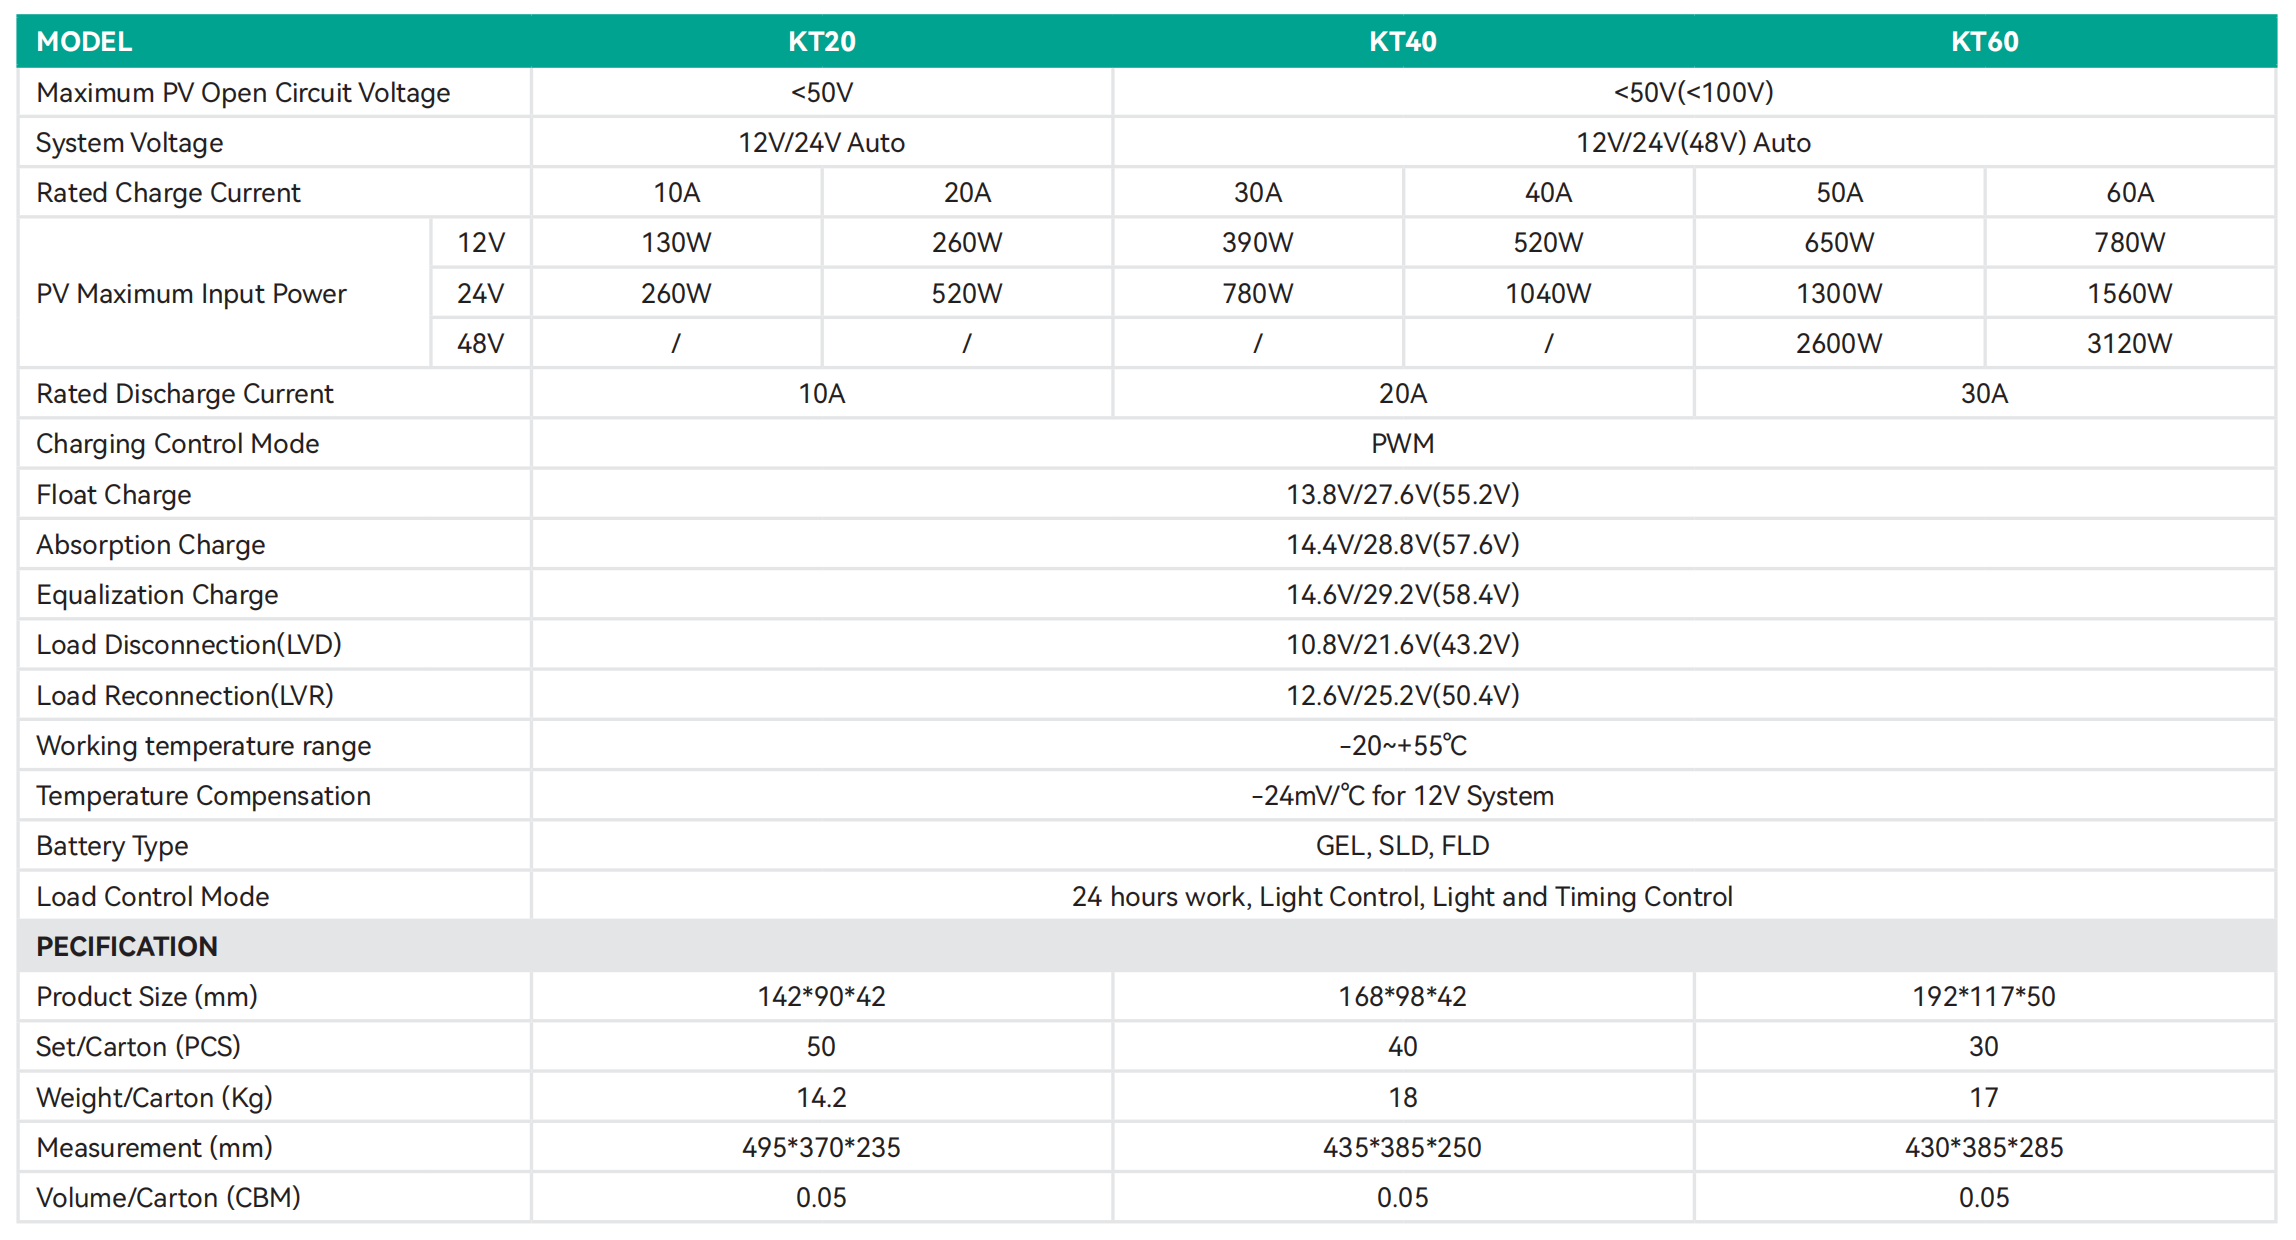
Task: Click the 12V/24V Auto system voltage cell
Action: (821, 143)
